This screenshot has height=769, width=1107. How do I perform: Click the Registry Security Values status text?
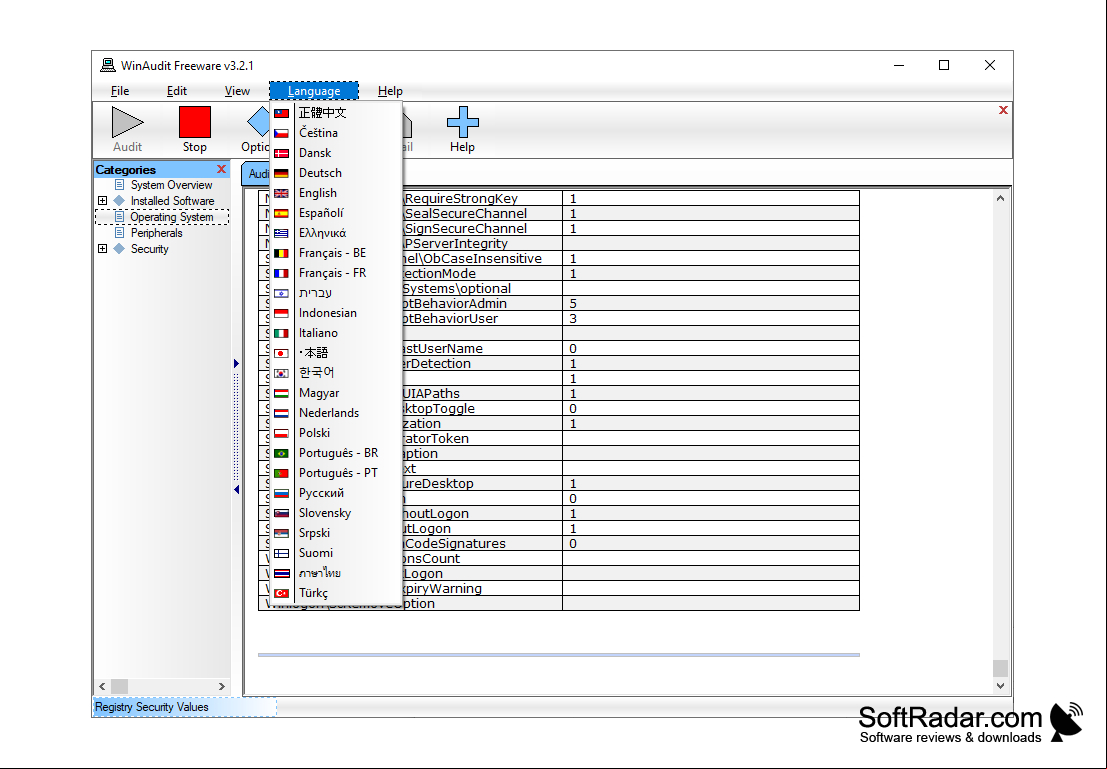(x=152, y=707)
